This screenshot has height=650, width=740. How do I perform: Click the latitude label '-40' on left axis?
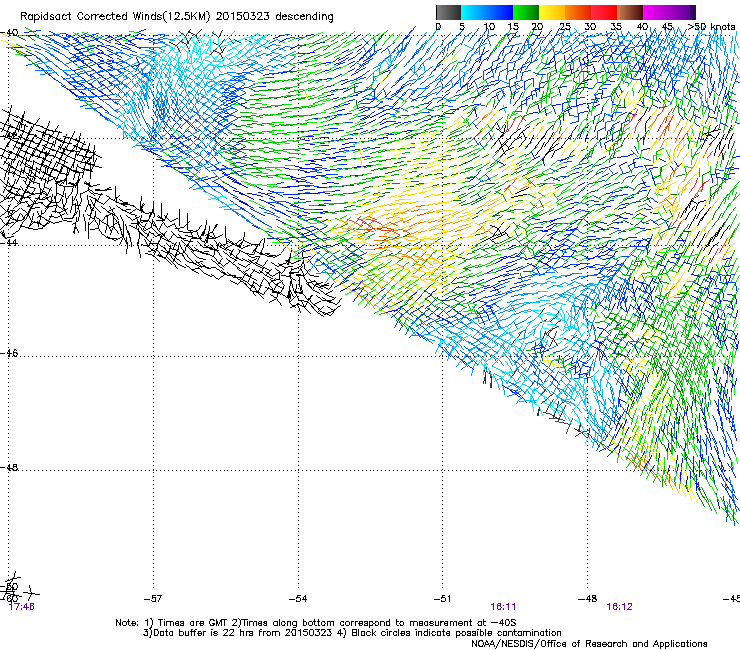(9, 33)
